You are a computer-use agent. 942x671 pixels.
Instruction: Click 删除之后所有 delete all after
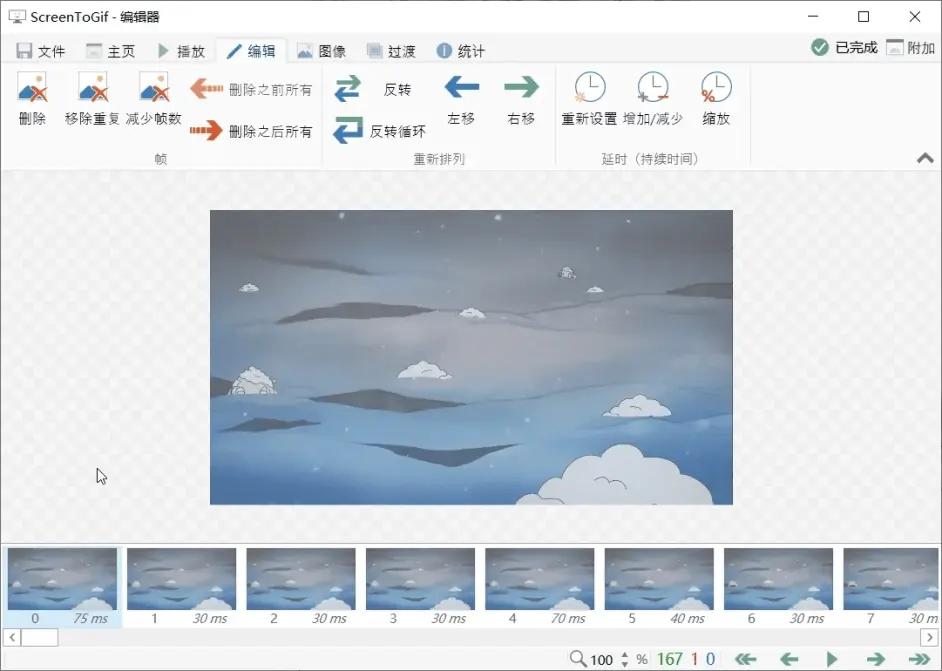[x=251, y=130]
